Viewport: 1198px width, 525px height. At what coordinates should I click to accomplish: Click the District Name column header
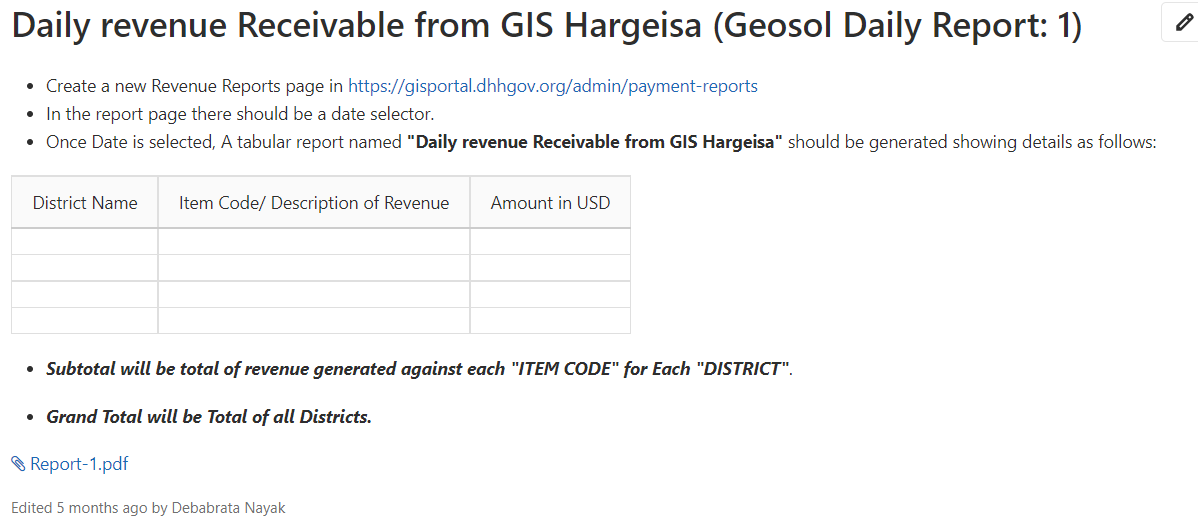pyautogui.click(x=85, y=203)
